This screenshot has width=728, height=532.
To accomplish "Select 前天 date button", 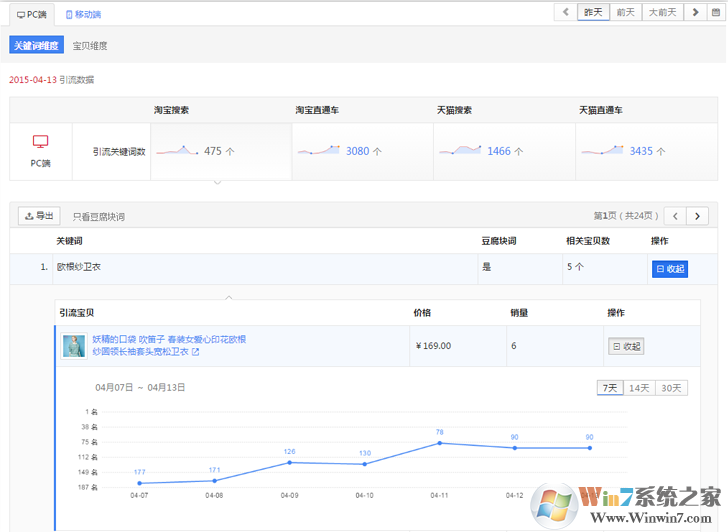I will click(x=626, y=12).
